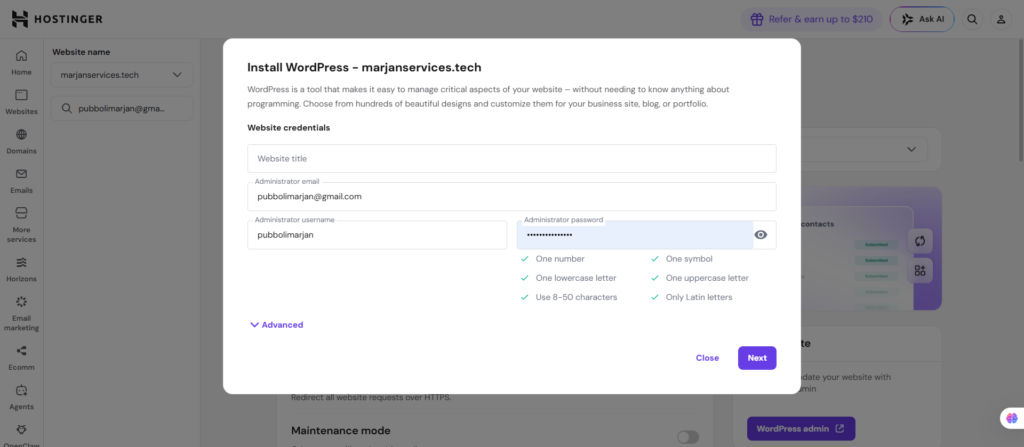
Task: Open Emails sidebar section
Action: point(22,180)
